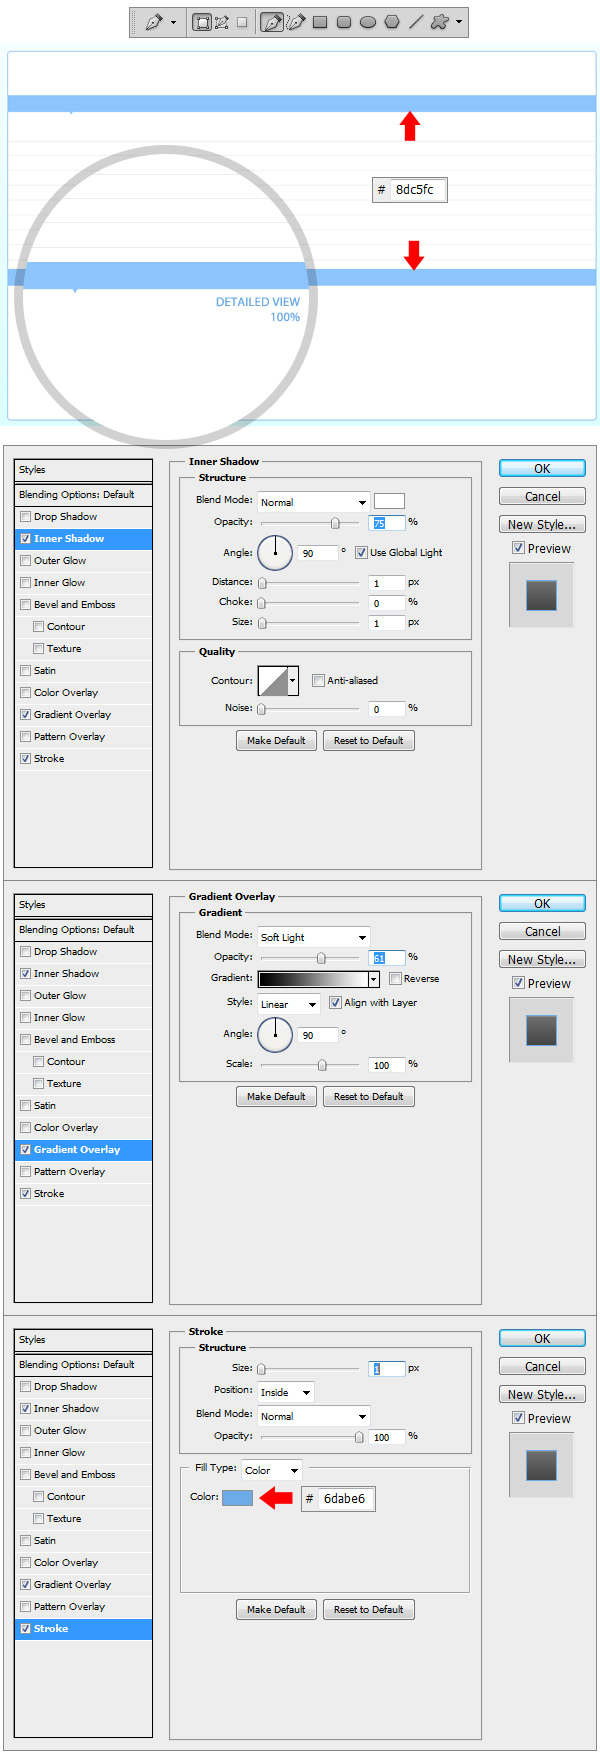
Task: Toggle the Use Global Light checkbox
Action: click(362, 553)
